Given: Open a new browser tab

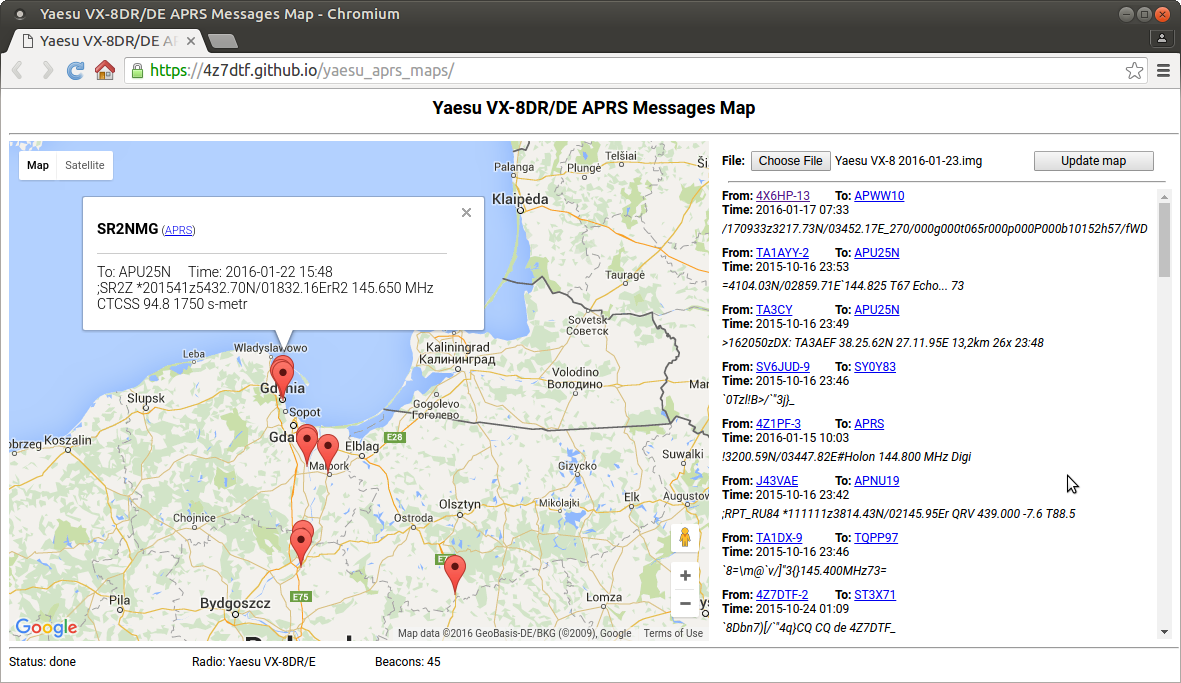Looking at the screenshot, I should click(222, 41).
